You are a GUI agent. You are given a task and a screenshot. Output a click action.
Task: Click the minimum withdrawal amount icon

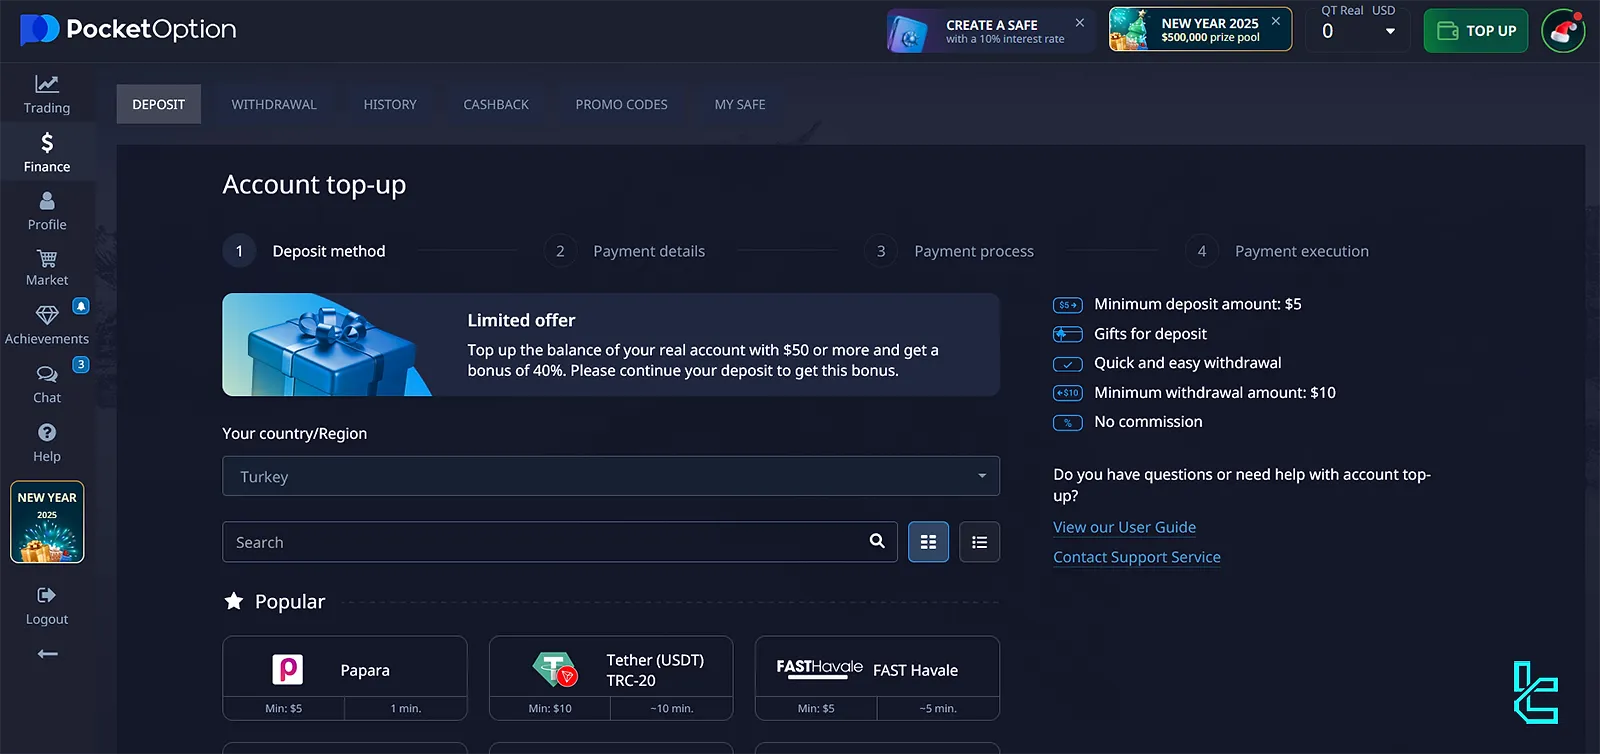pos(1068,393)
